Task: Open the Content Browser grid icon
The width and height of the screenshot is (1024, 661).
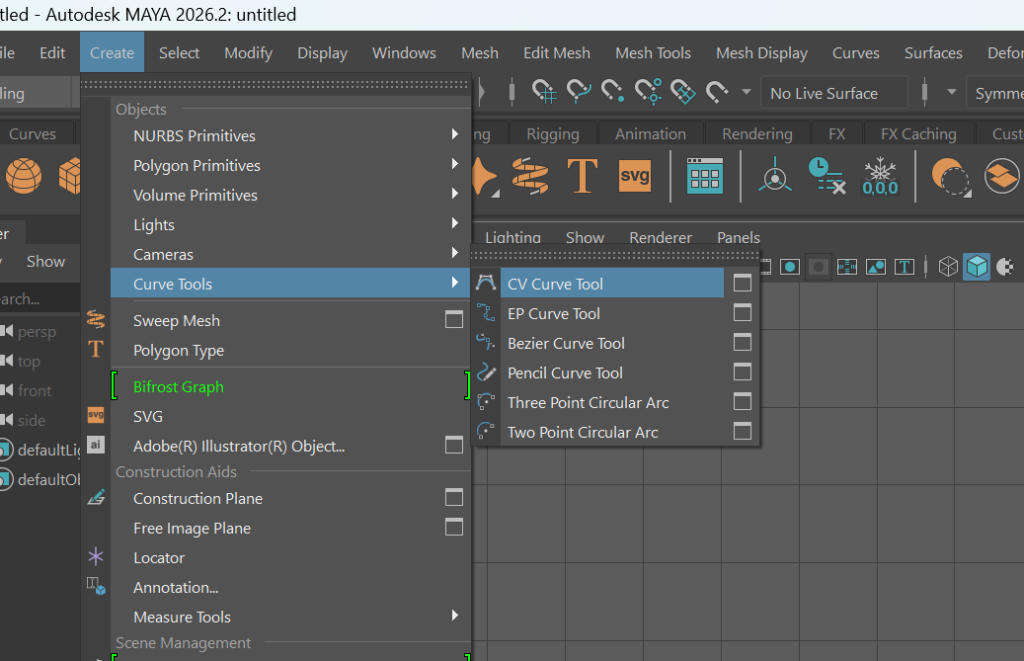Action: pyautogui.click(x=705, y=177)
